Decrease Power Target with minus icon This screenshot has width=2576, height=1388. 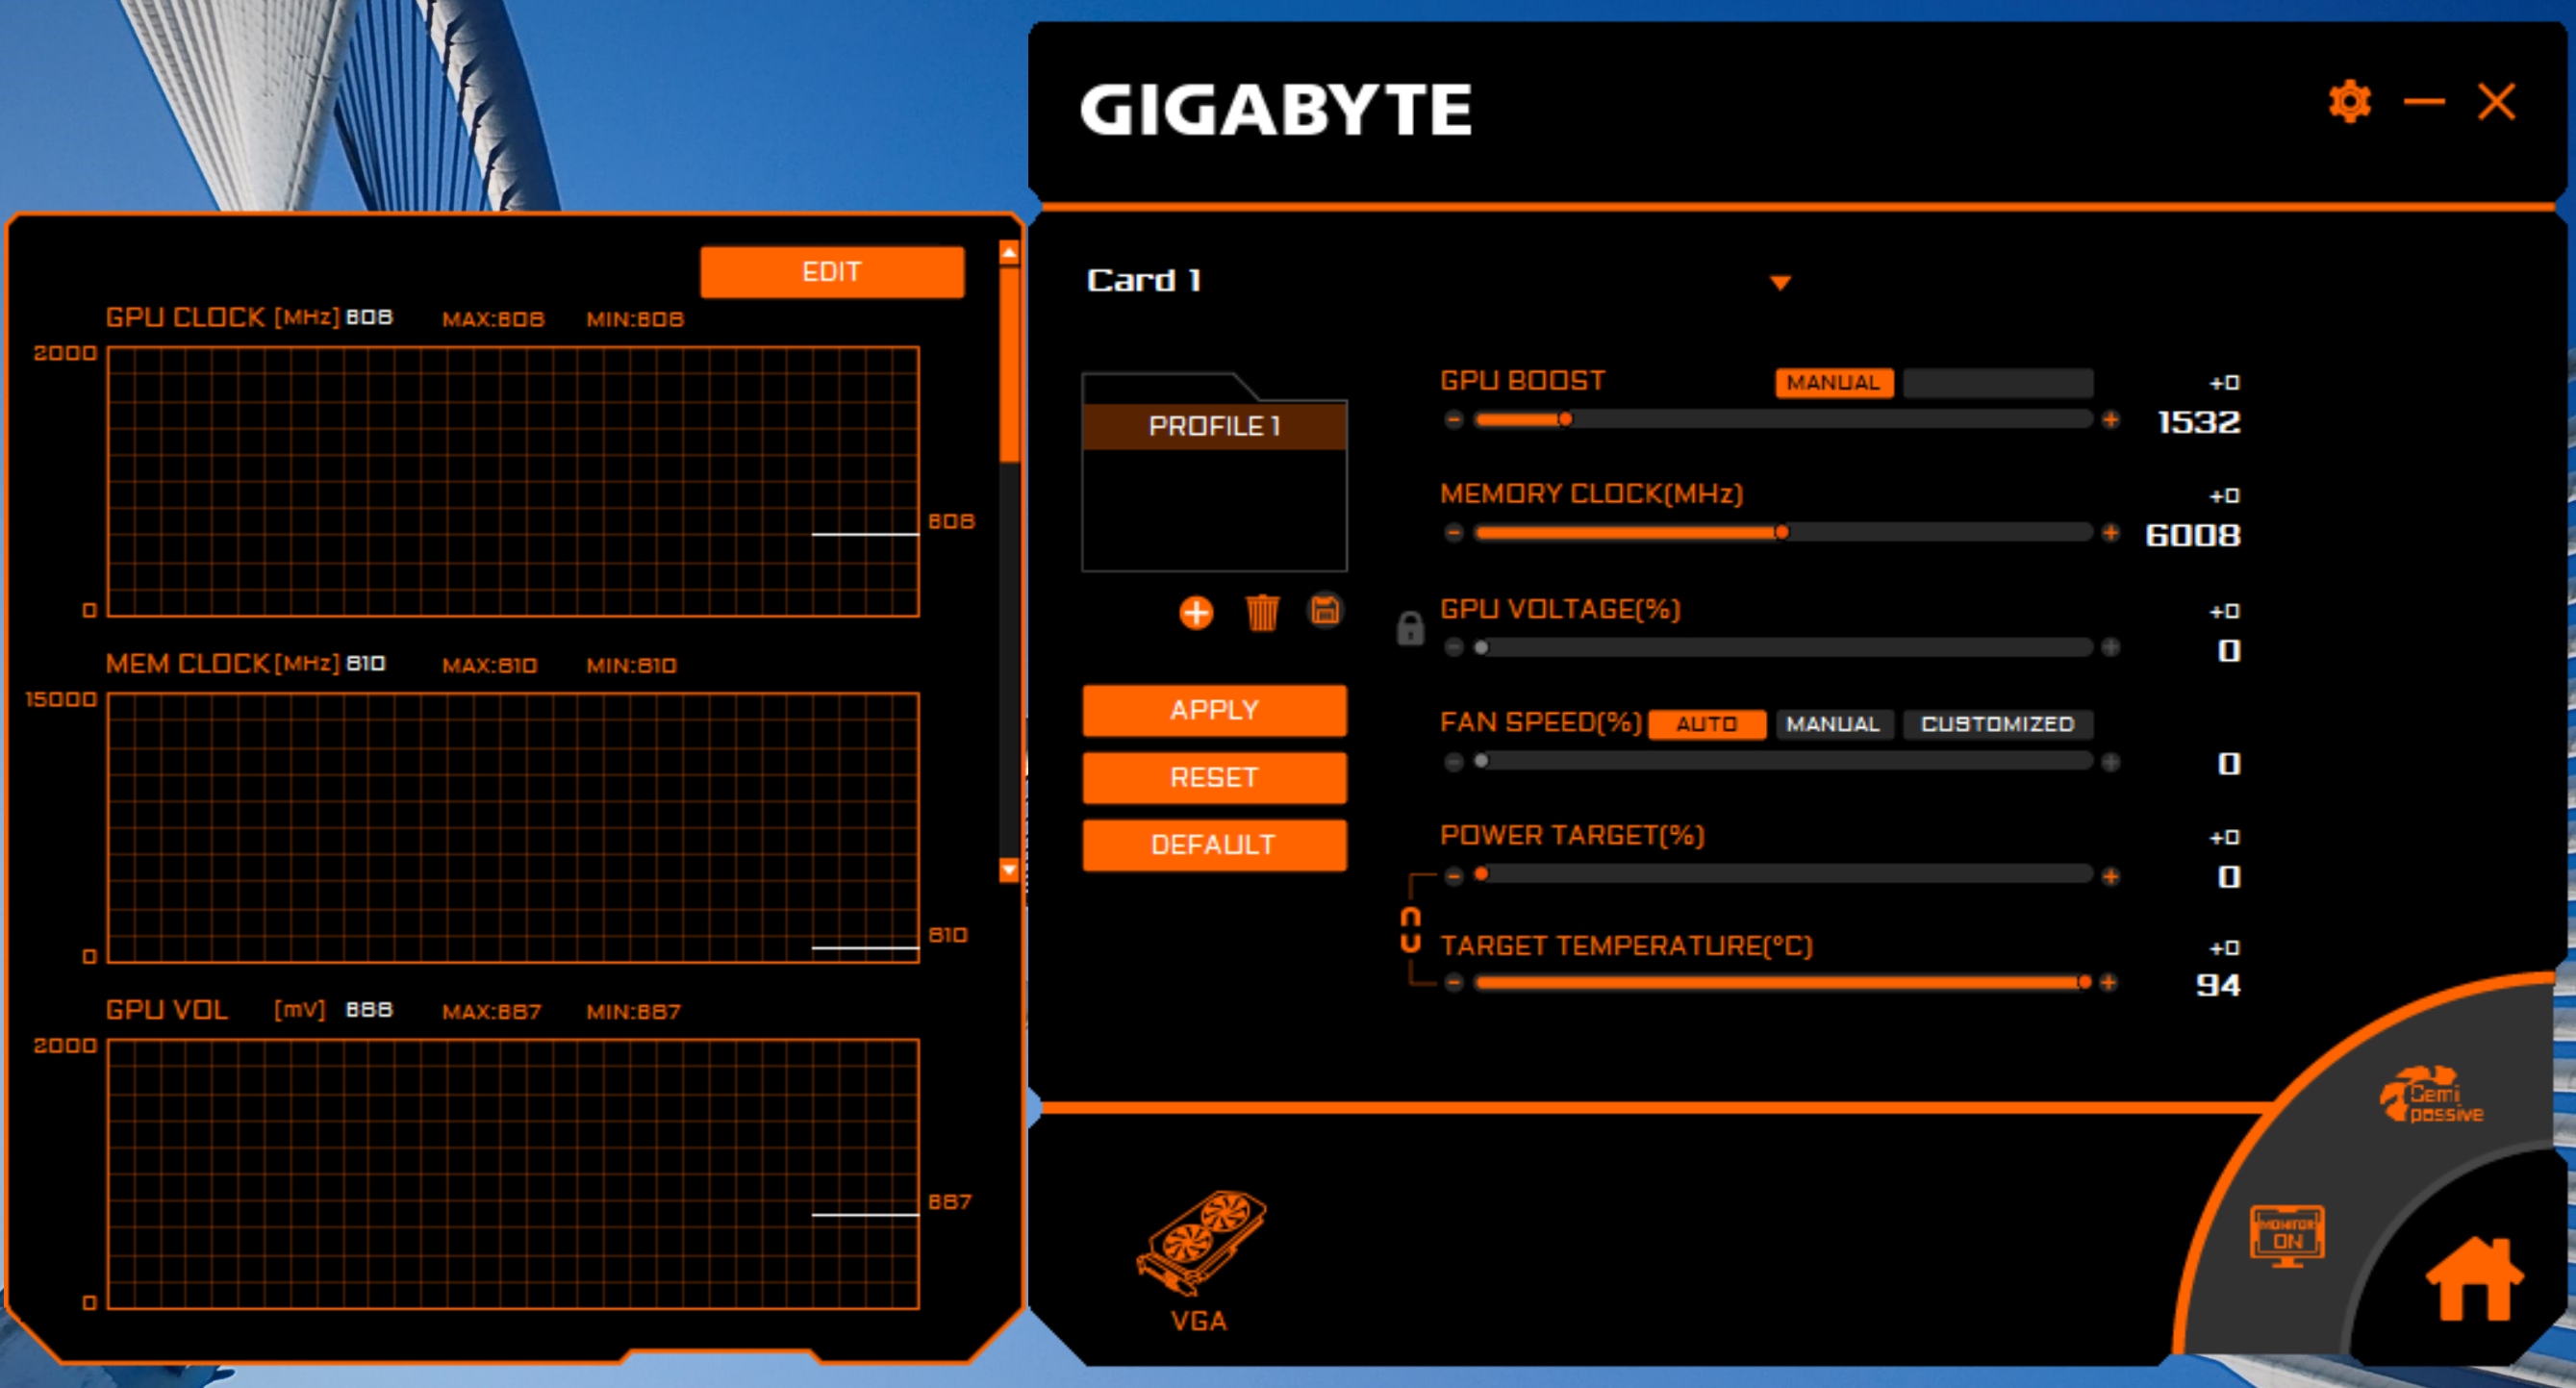click(x=1454, y=876)
